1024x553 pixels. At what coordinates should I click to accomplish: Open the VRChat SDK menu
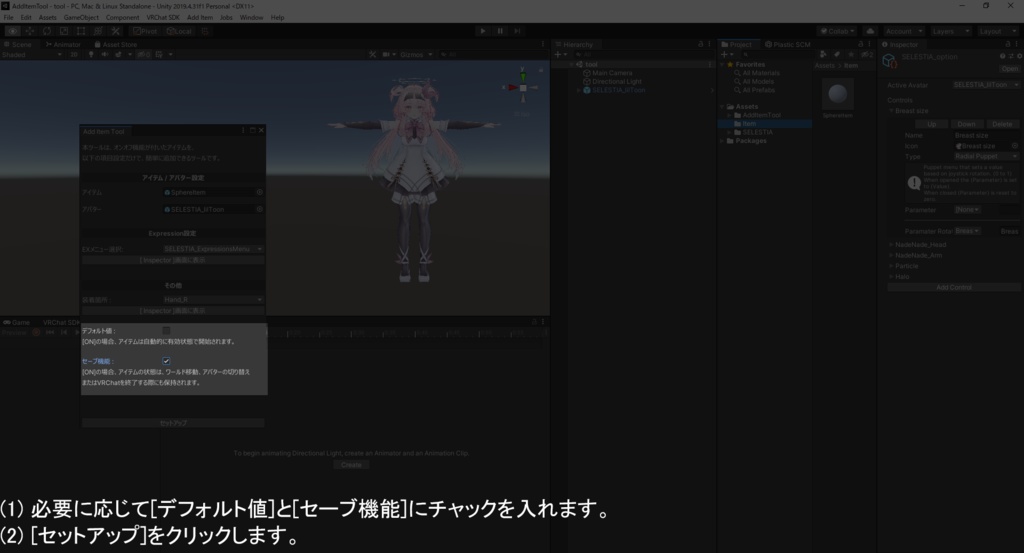coord(163,18)
